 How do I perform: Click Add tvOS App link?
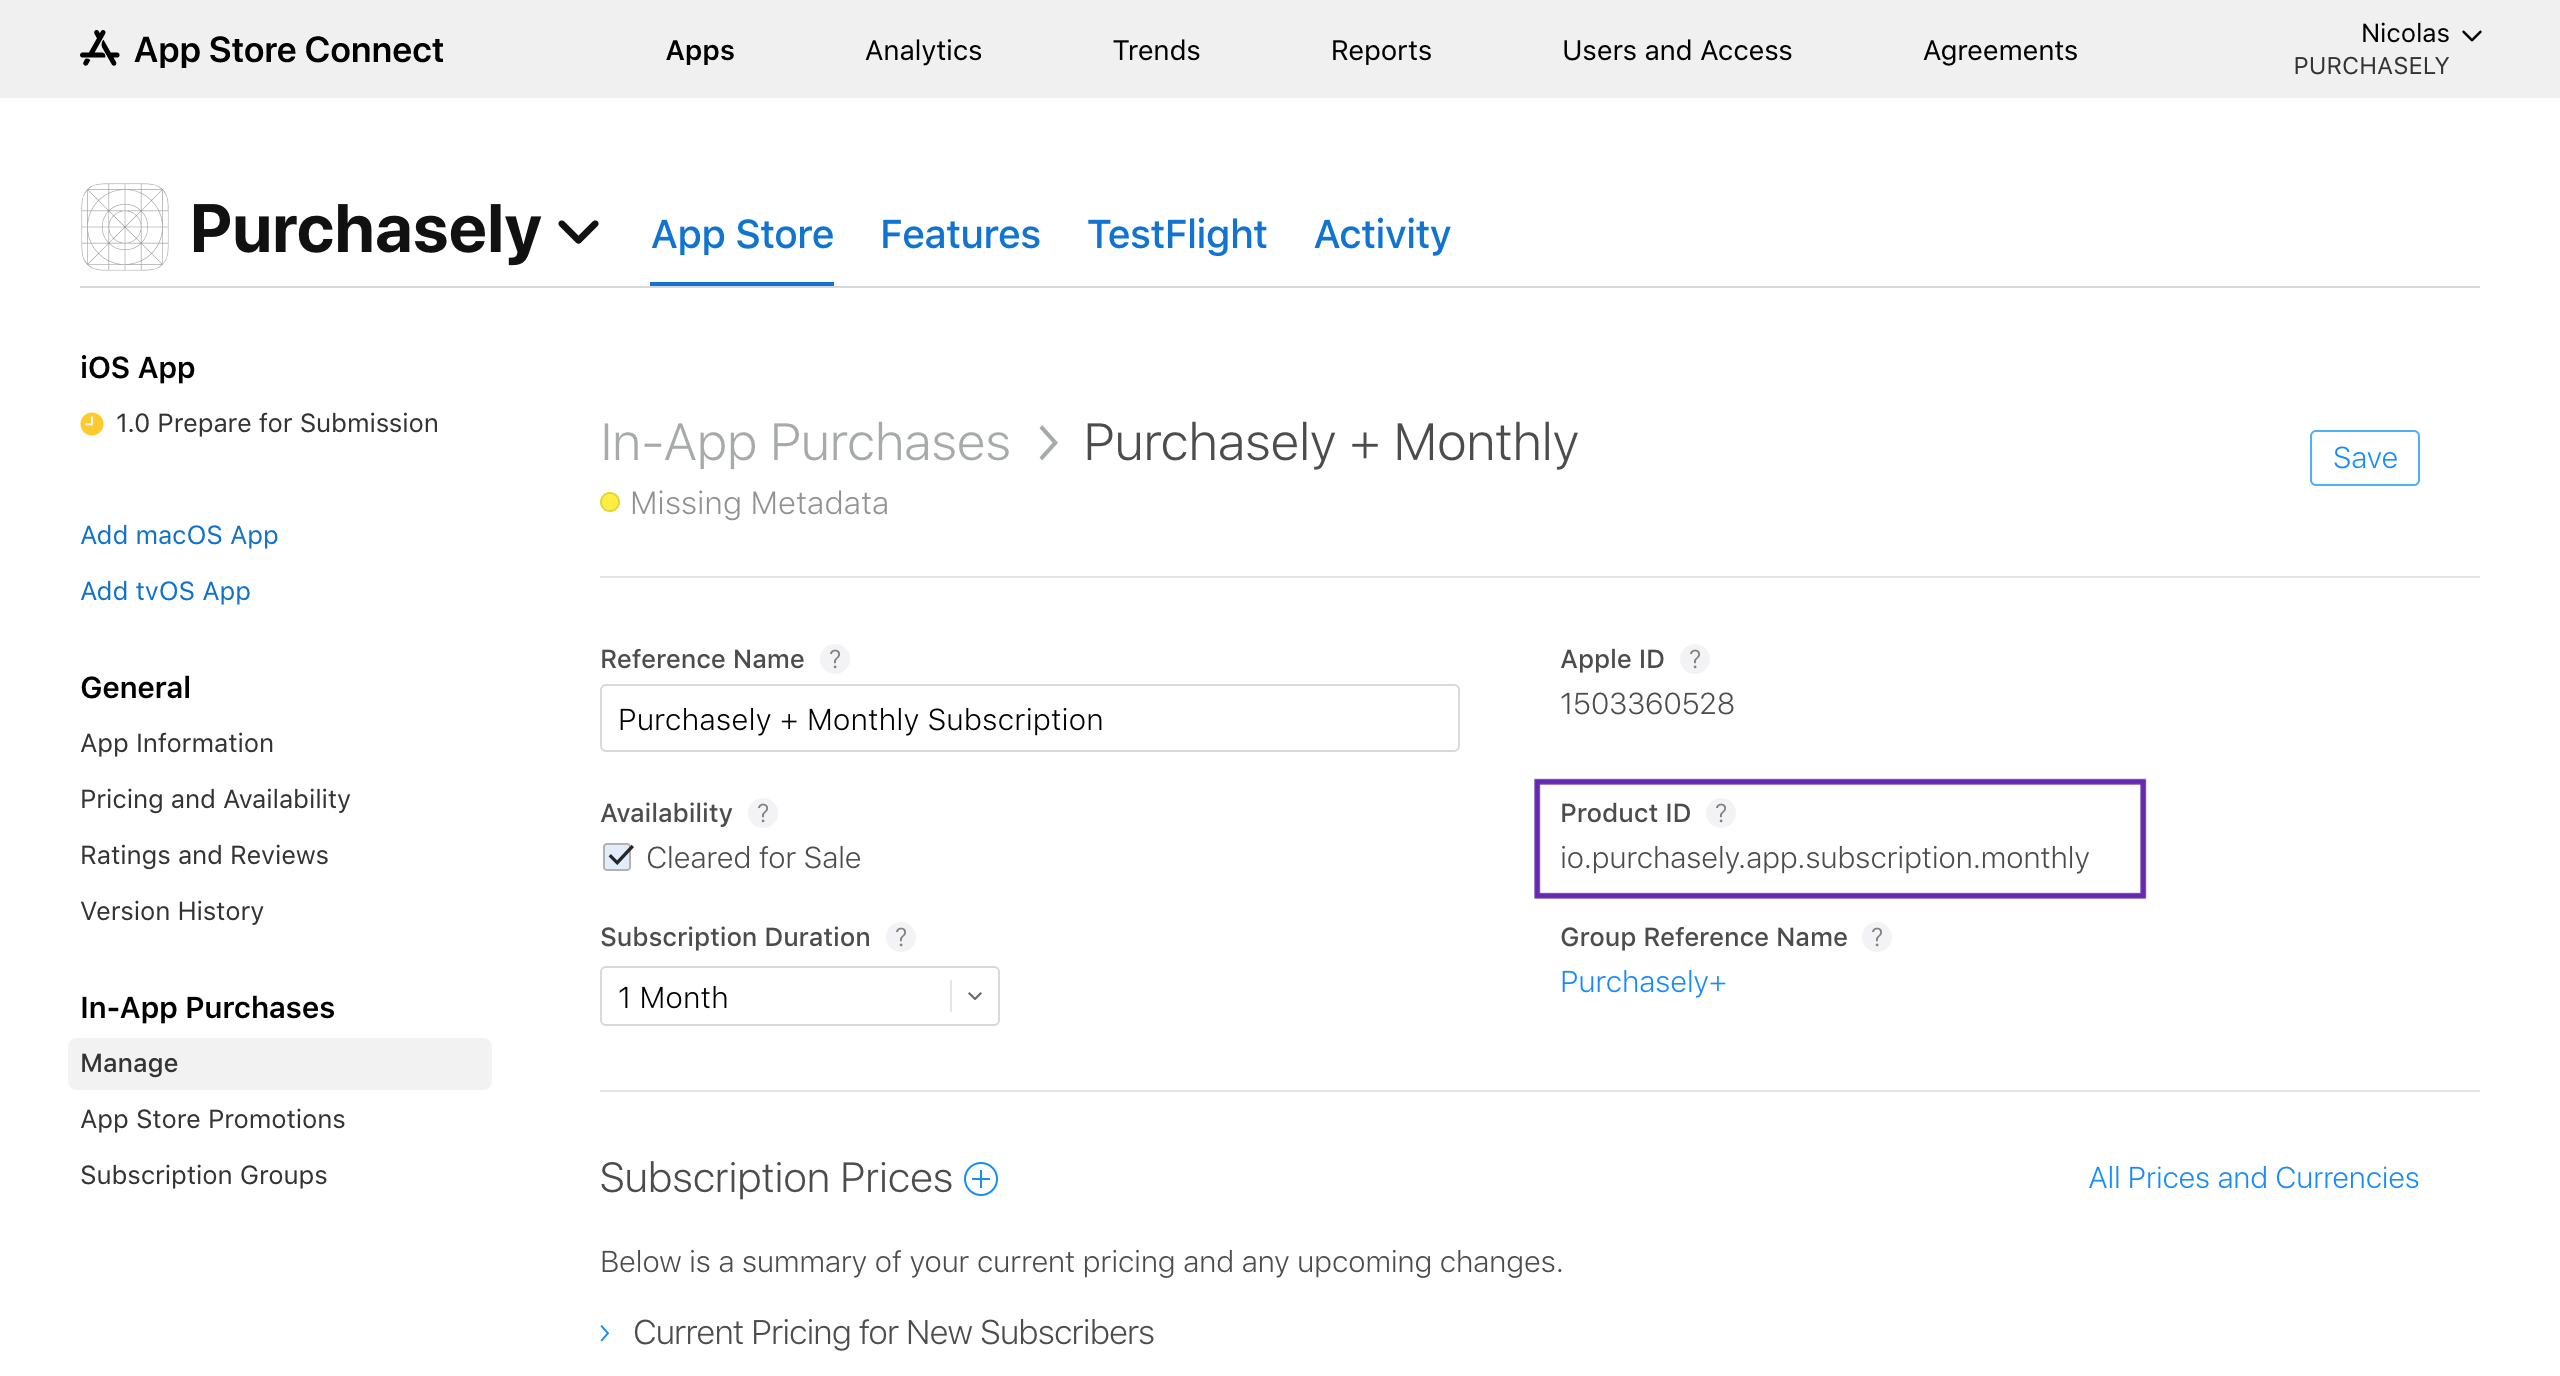pos(165,591)
